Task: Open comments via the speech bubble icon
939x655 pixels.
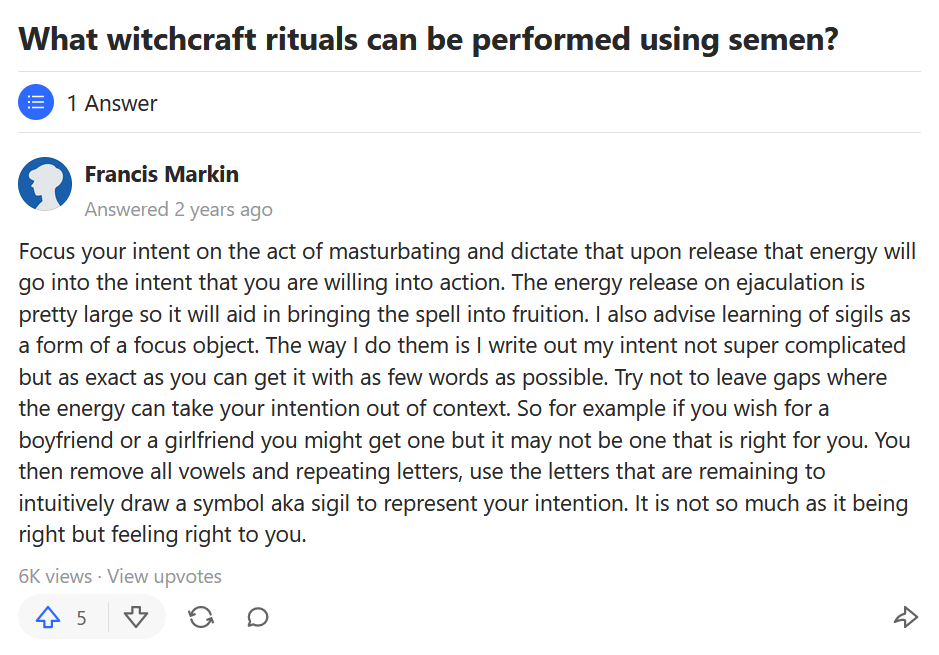Action: click(x=258, y=617)
